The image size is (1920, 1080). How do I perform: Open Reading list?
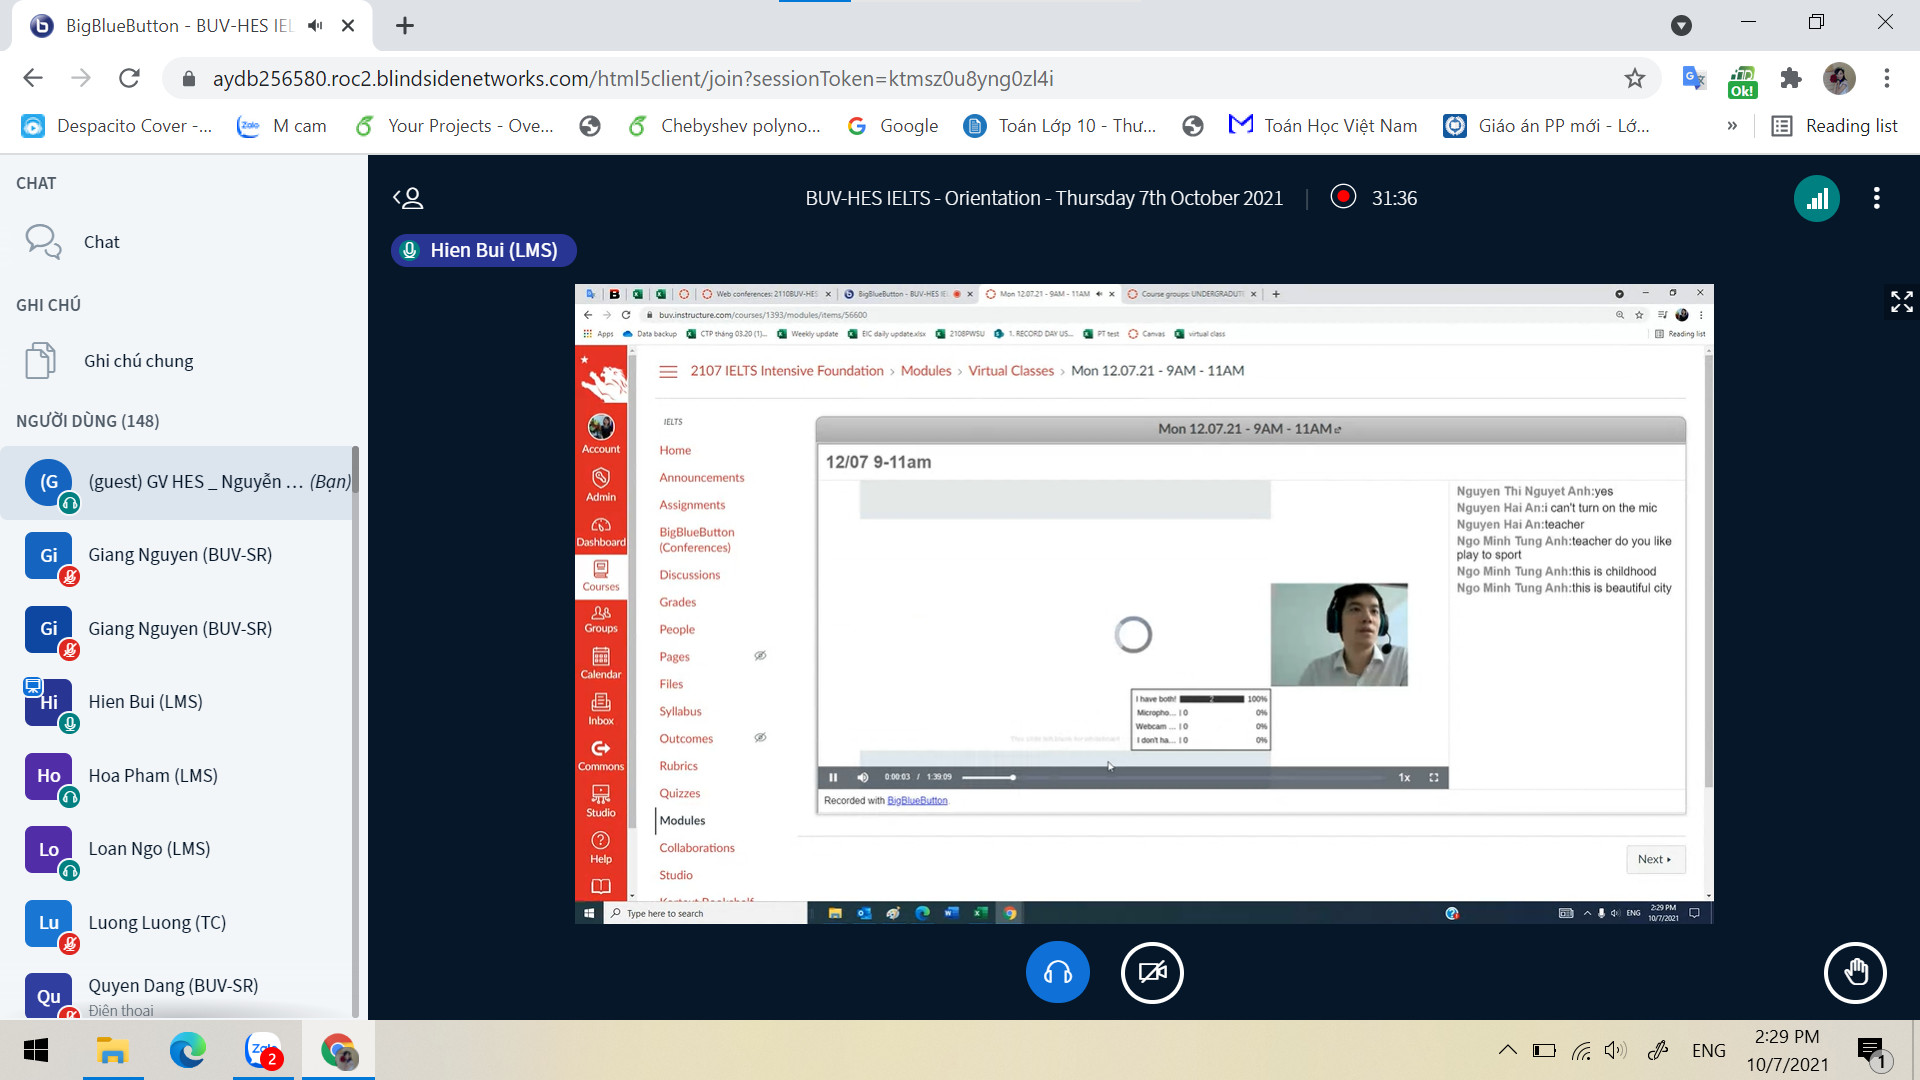tap(1834, 126)
